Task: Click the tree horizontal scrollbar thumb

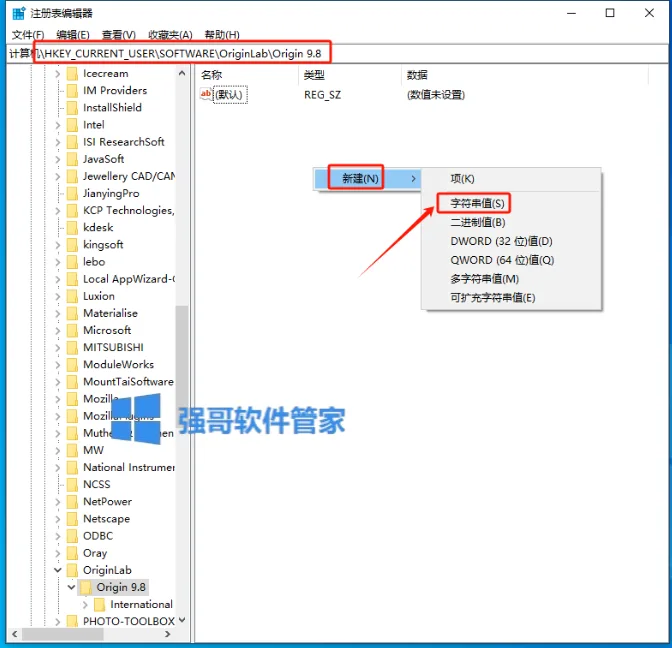Action: [63, 634]
